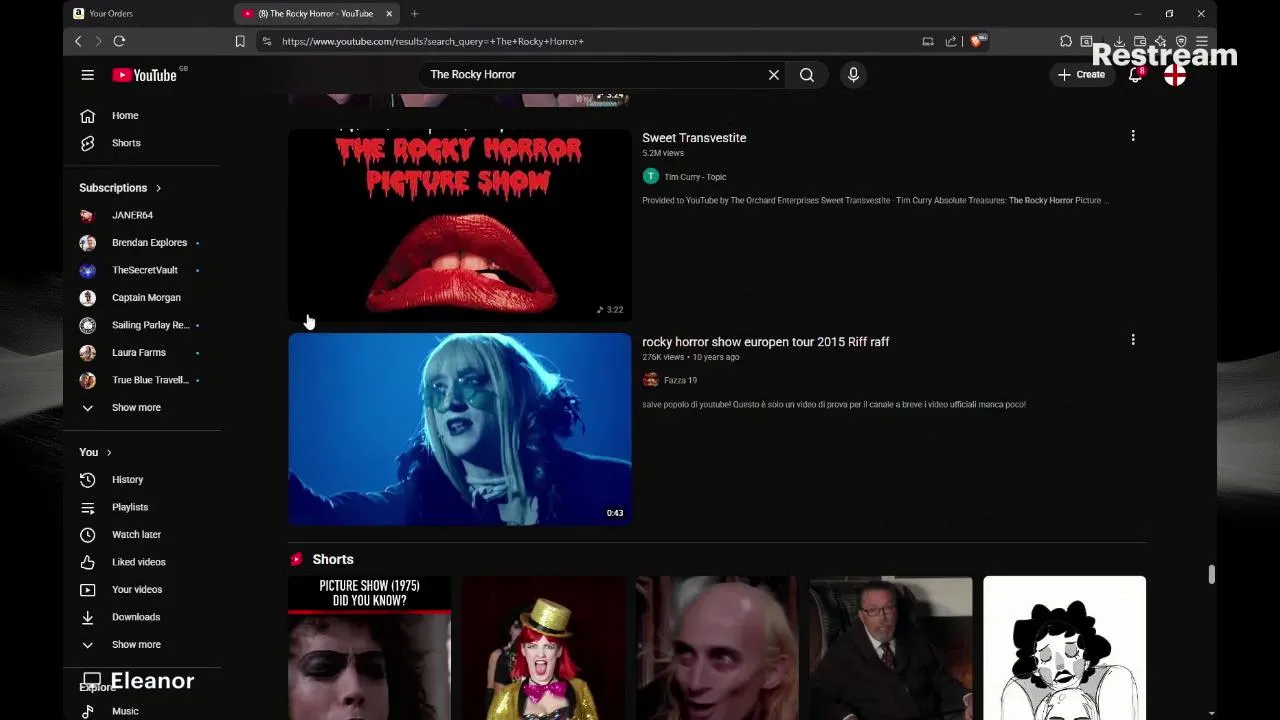Clear the search box with the X
Image resolution: width=1280 pixels, height=720 pixels.
point(773,75)
